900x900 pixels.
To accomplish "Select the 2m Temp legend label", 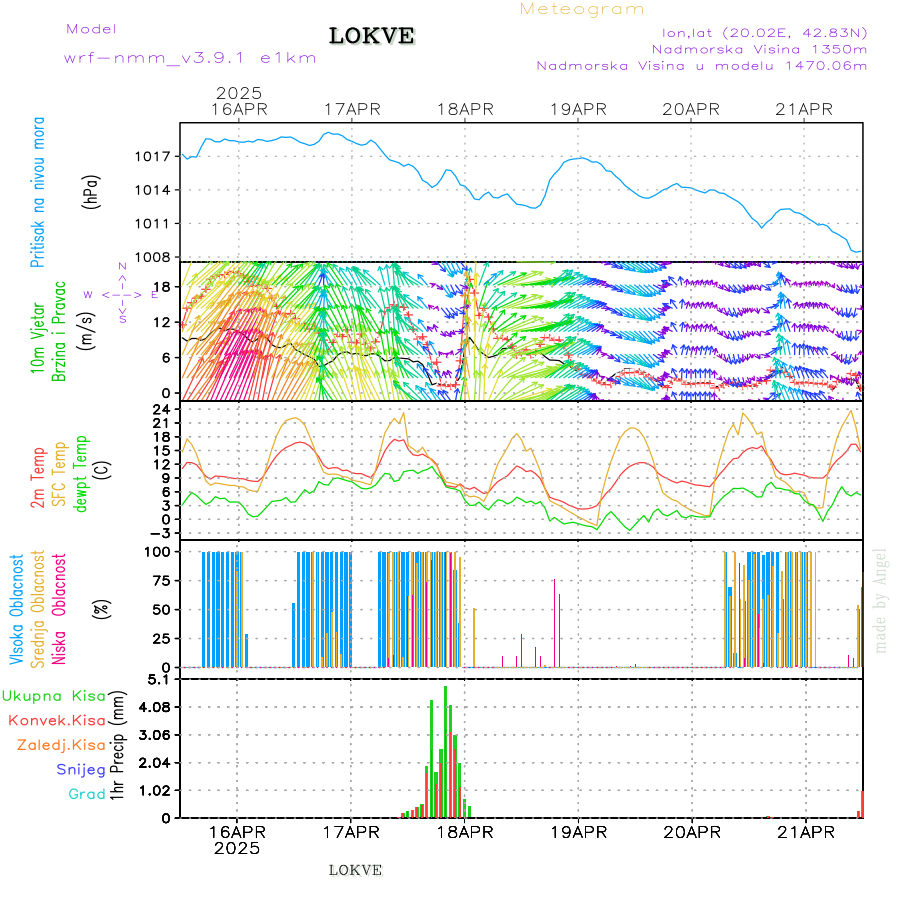I will (x=37, y=478).
